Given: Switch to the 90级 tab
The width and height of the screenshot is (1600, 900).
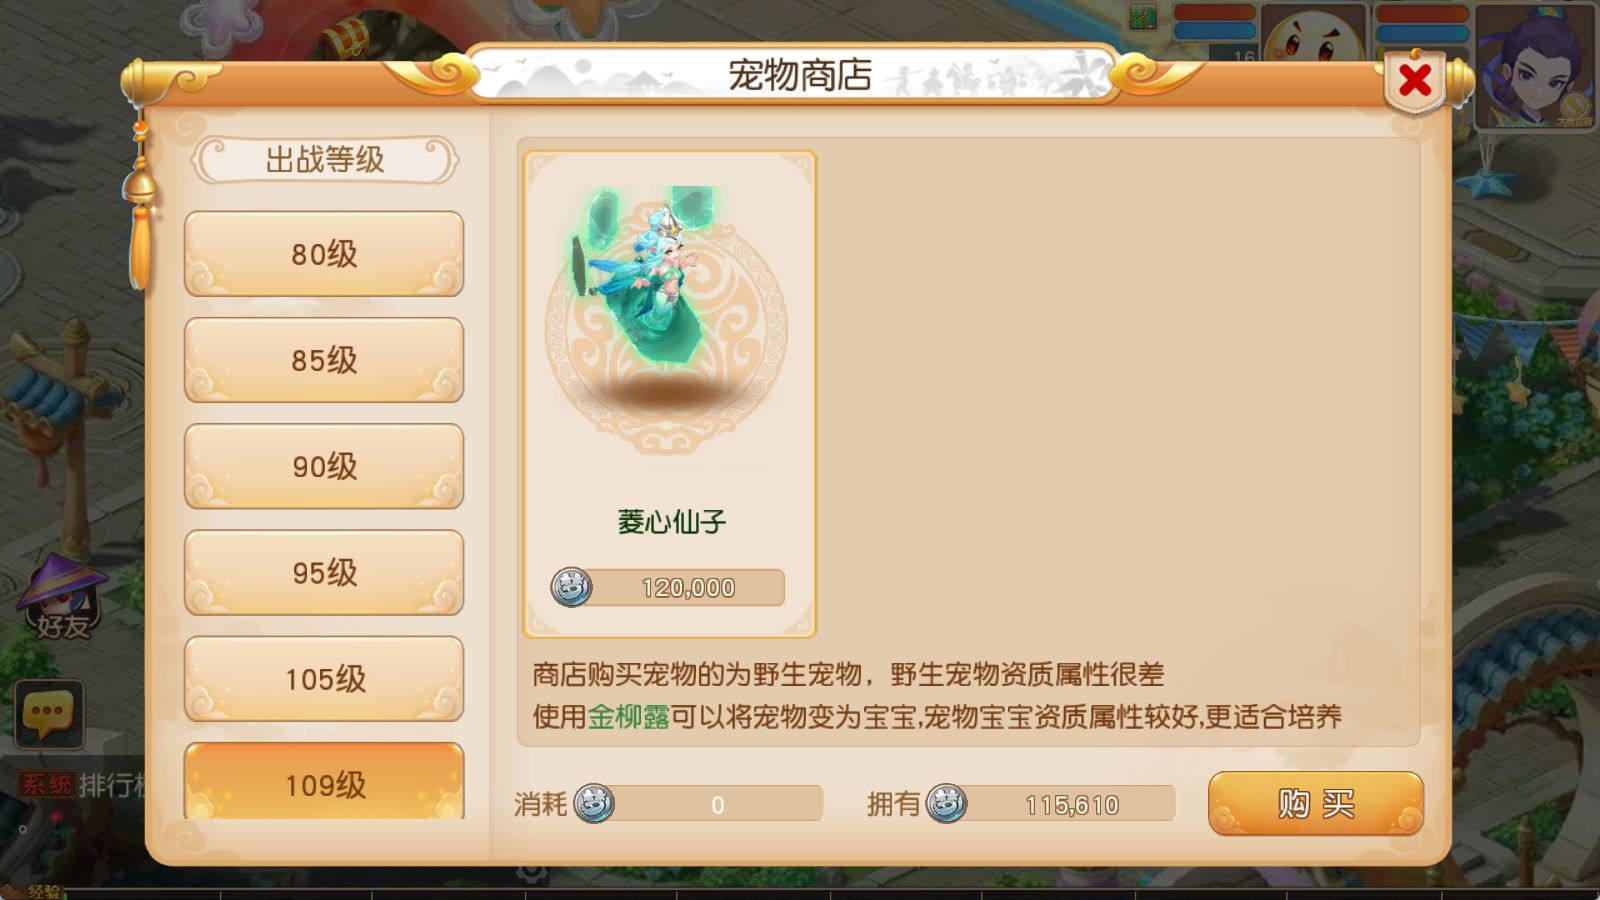Looking at the screenshot, I should pyautogui.click(x=324, y=466).
